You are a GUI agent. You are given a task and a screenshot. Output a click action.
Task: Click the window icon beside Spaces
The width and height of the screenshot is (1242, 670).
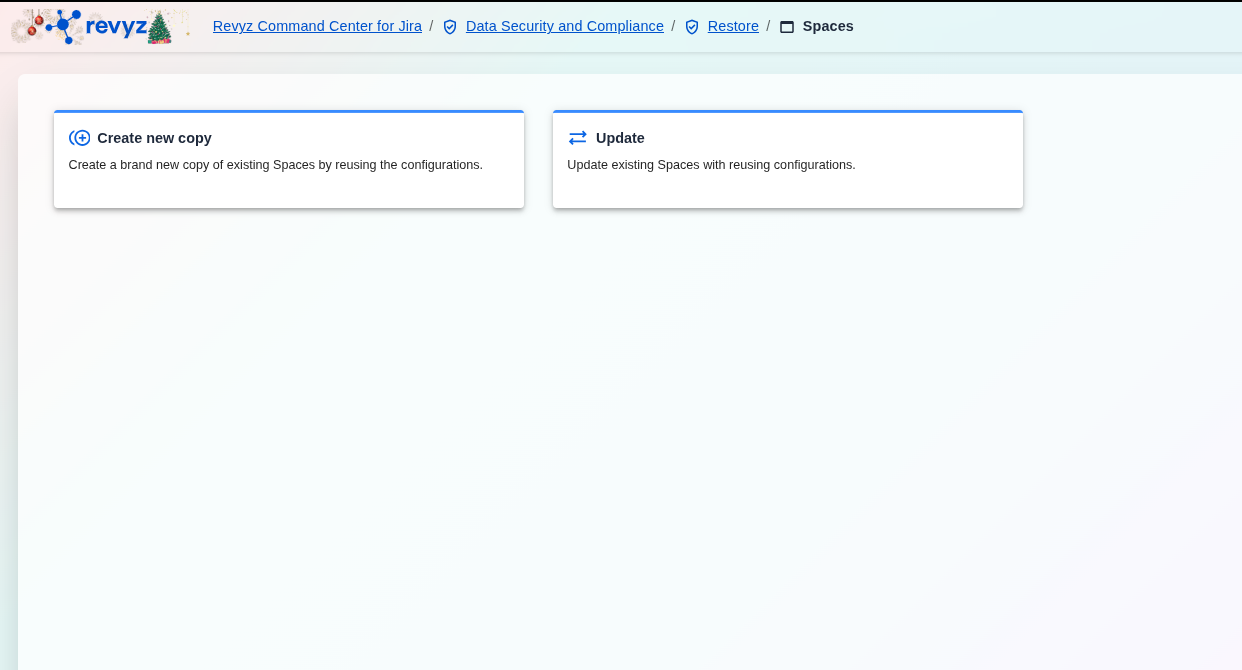click(787, 27)
